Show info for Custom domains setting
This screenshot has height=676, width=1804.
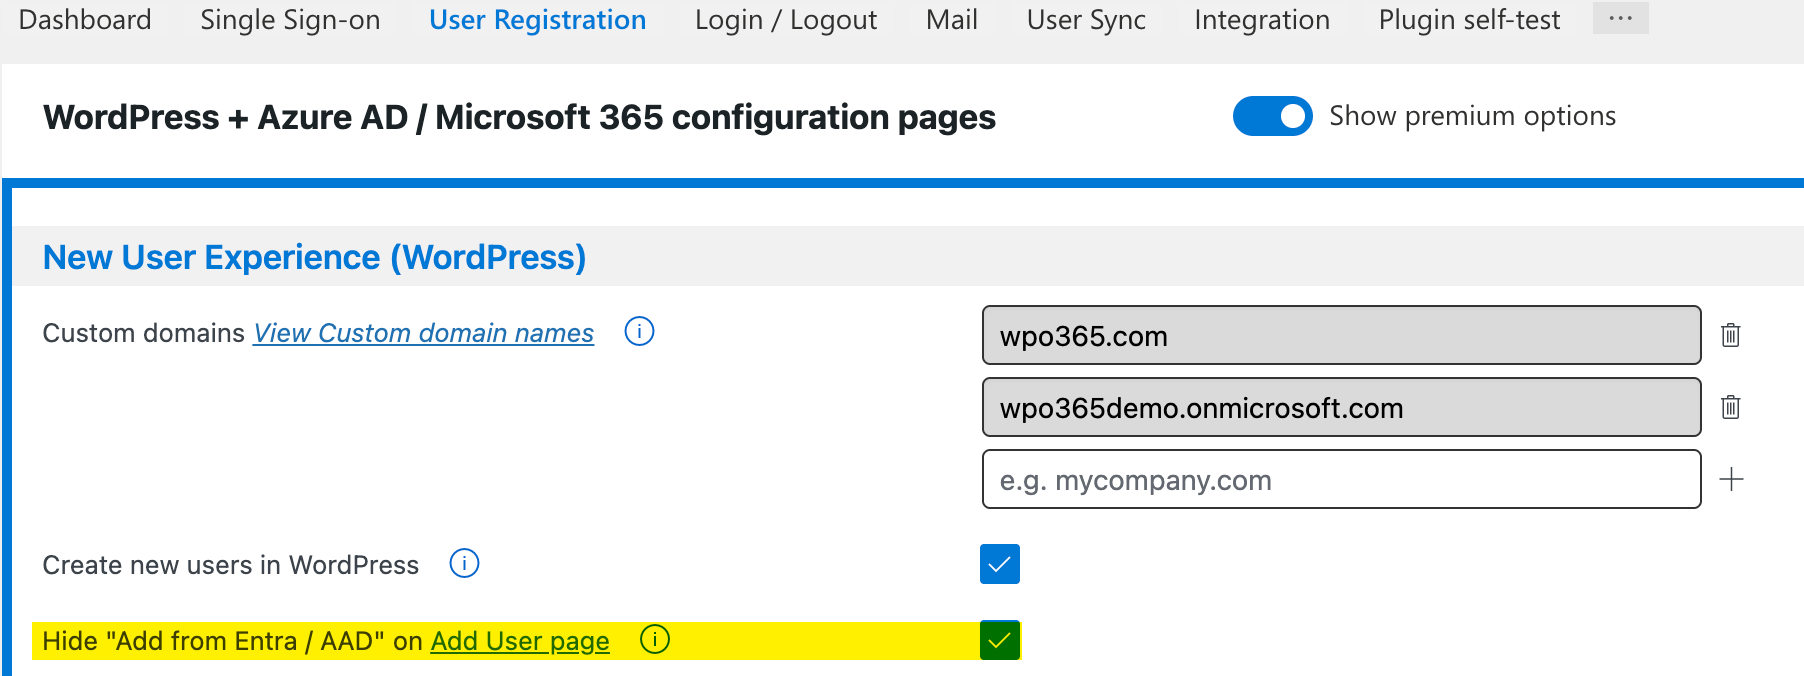(x=639, y=331)
